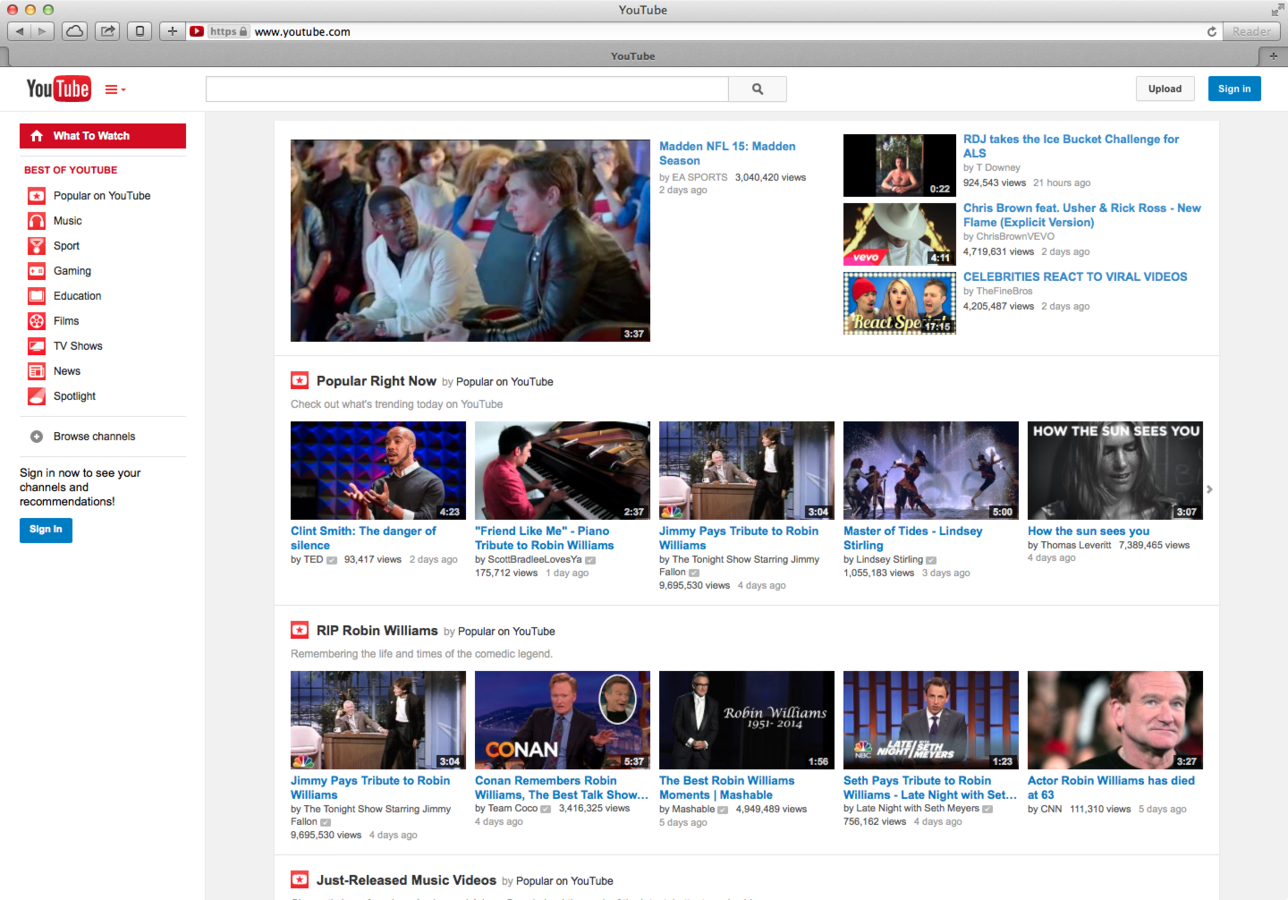The height and width of the screenshot is (900, 1288).
Task: Click the Safari toolbar button beside share
Action: coord(139,31)
